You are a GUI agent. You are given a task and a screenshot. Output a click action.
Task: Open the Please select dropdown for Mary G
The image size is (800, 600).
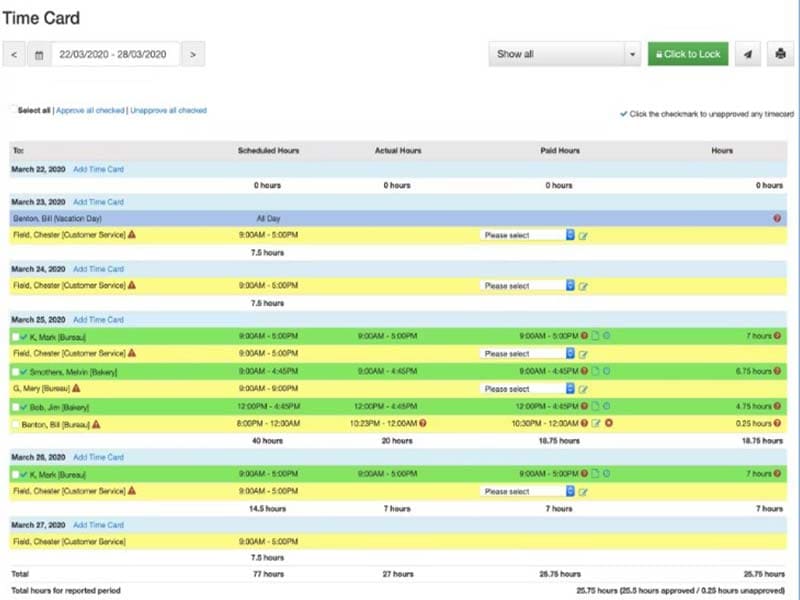point(525,388)
